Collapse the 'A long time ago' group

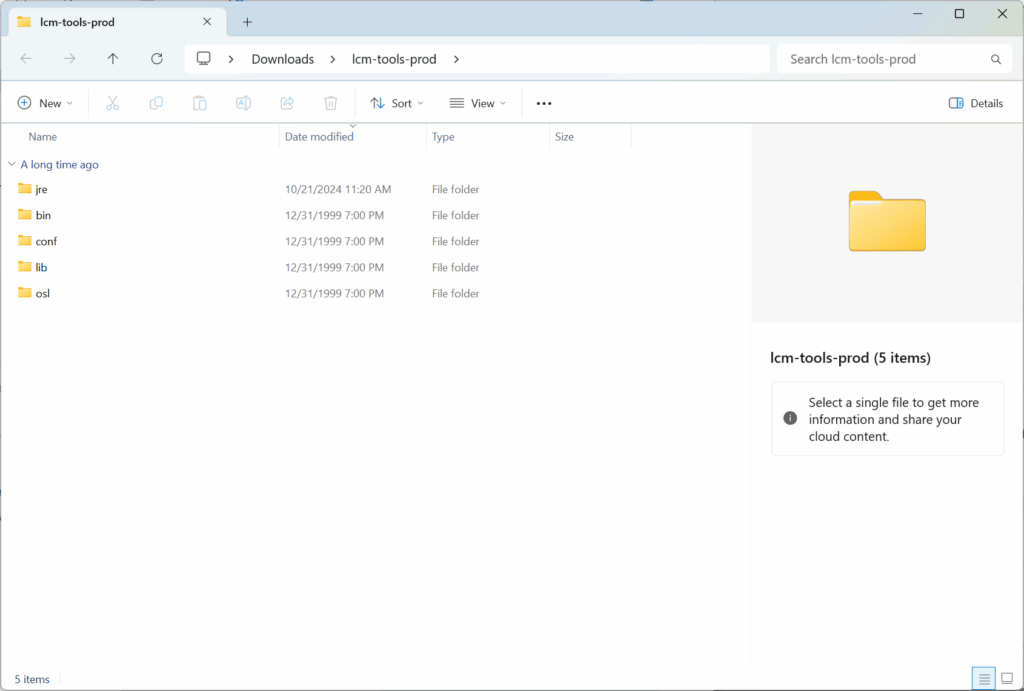click(x=11, y=164)
